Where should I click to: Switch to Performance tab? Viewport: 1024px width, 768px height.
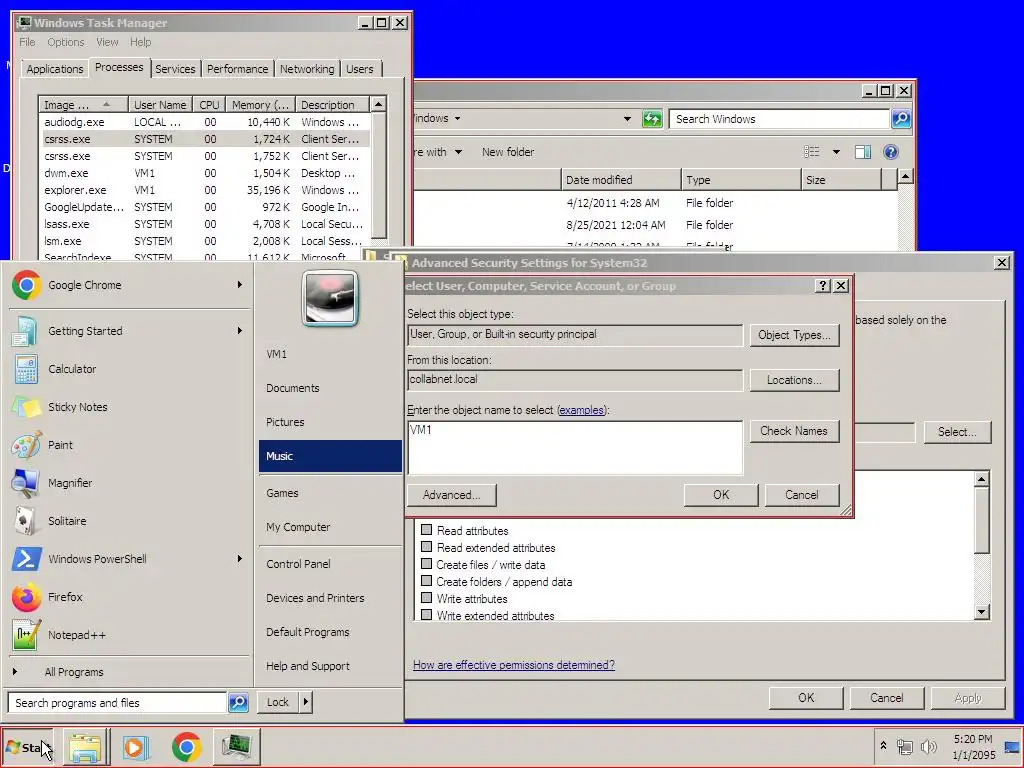click(x=237, y=69)
